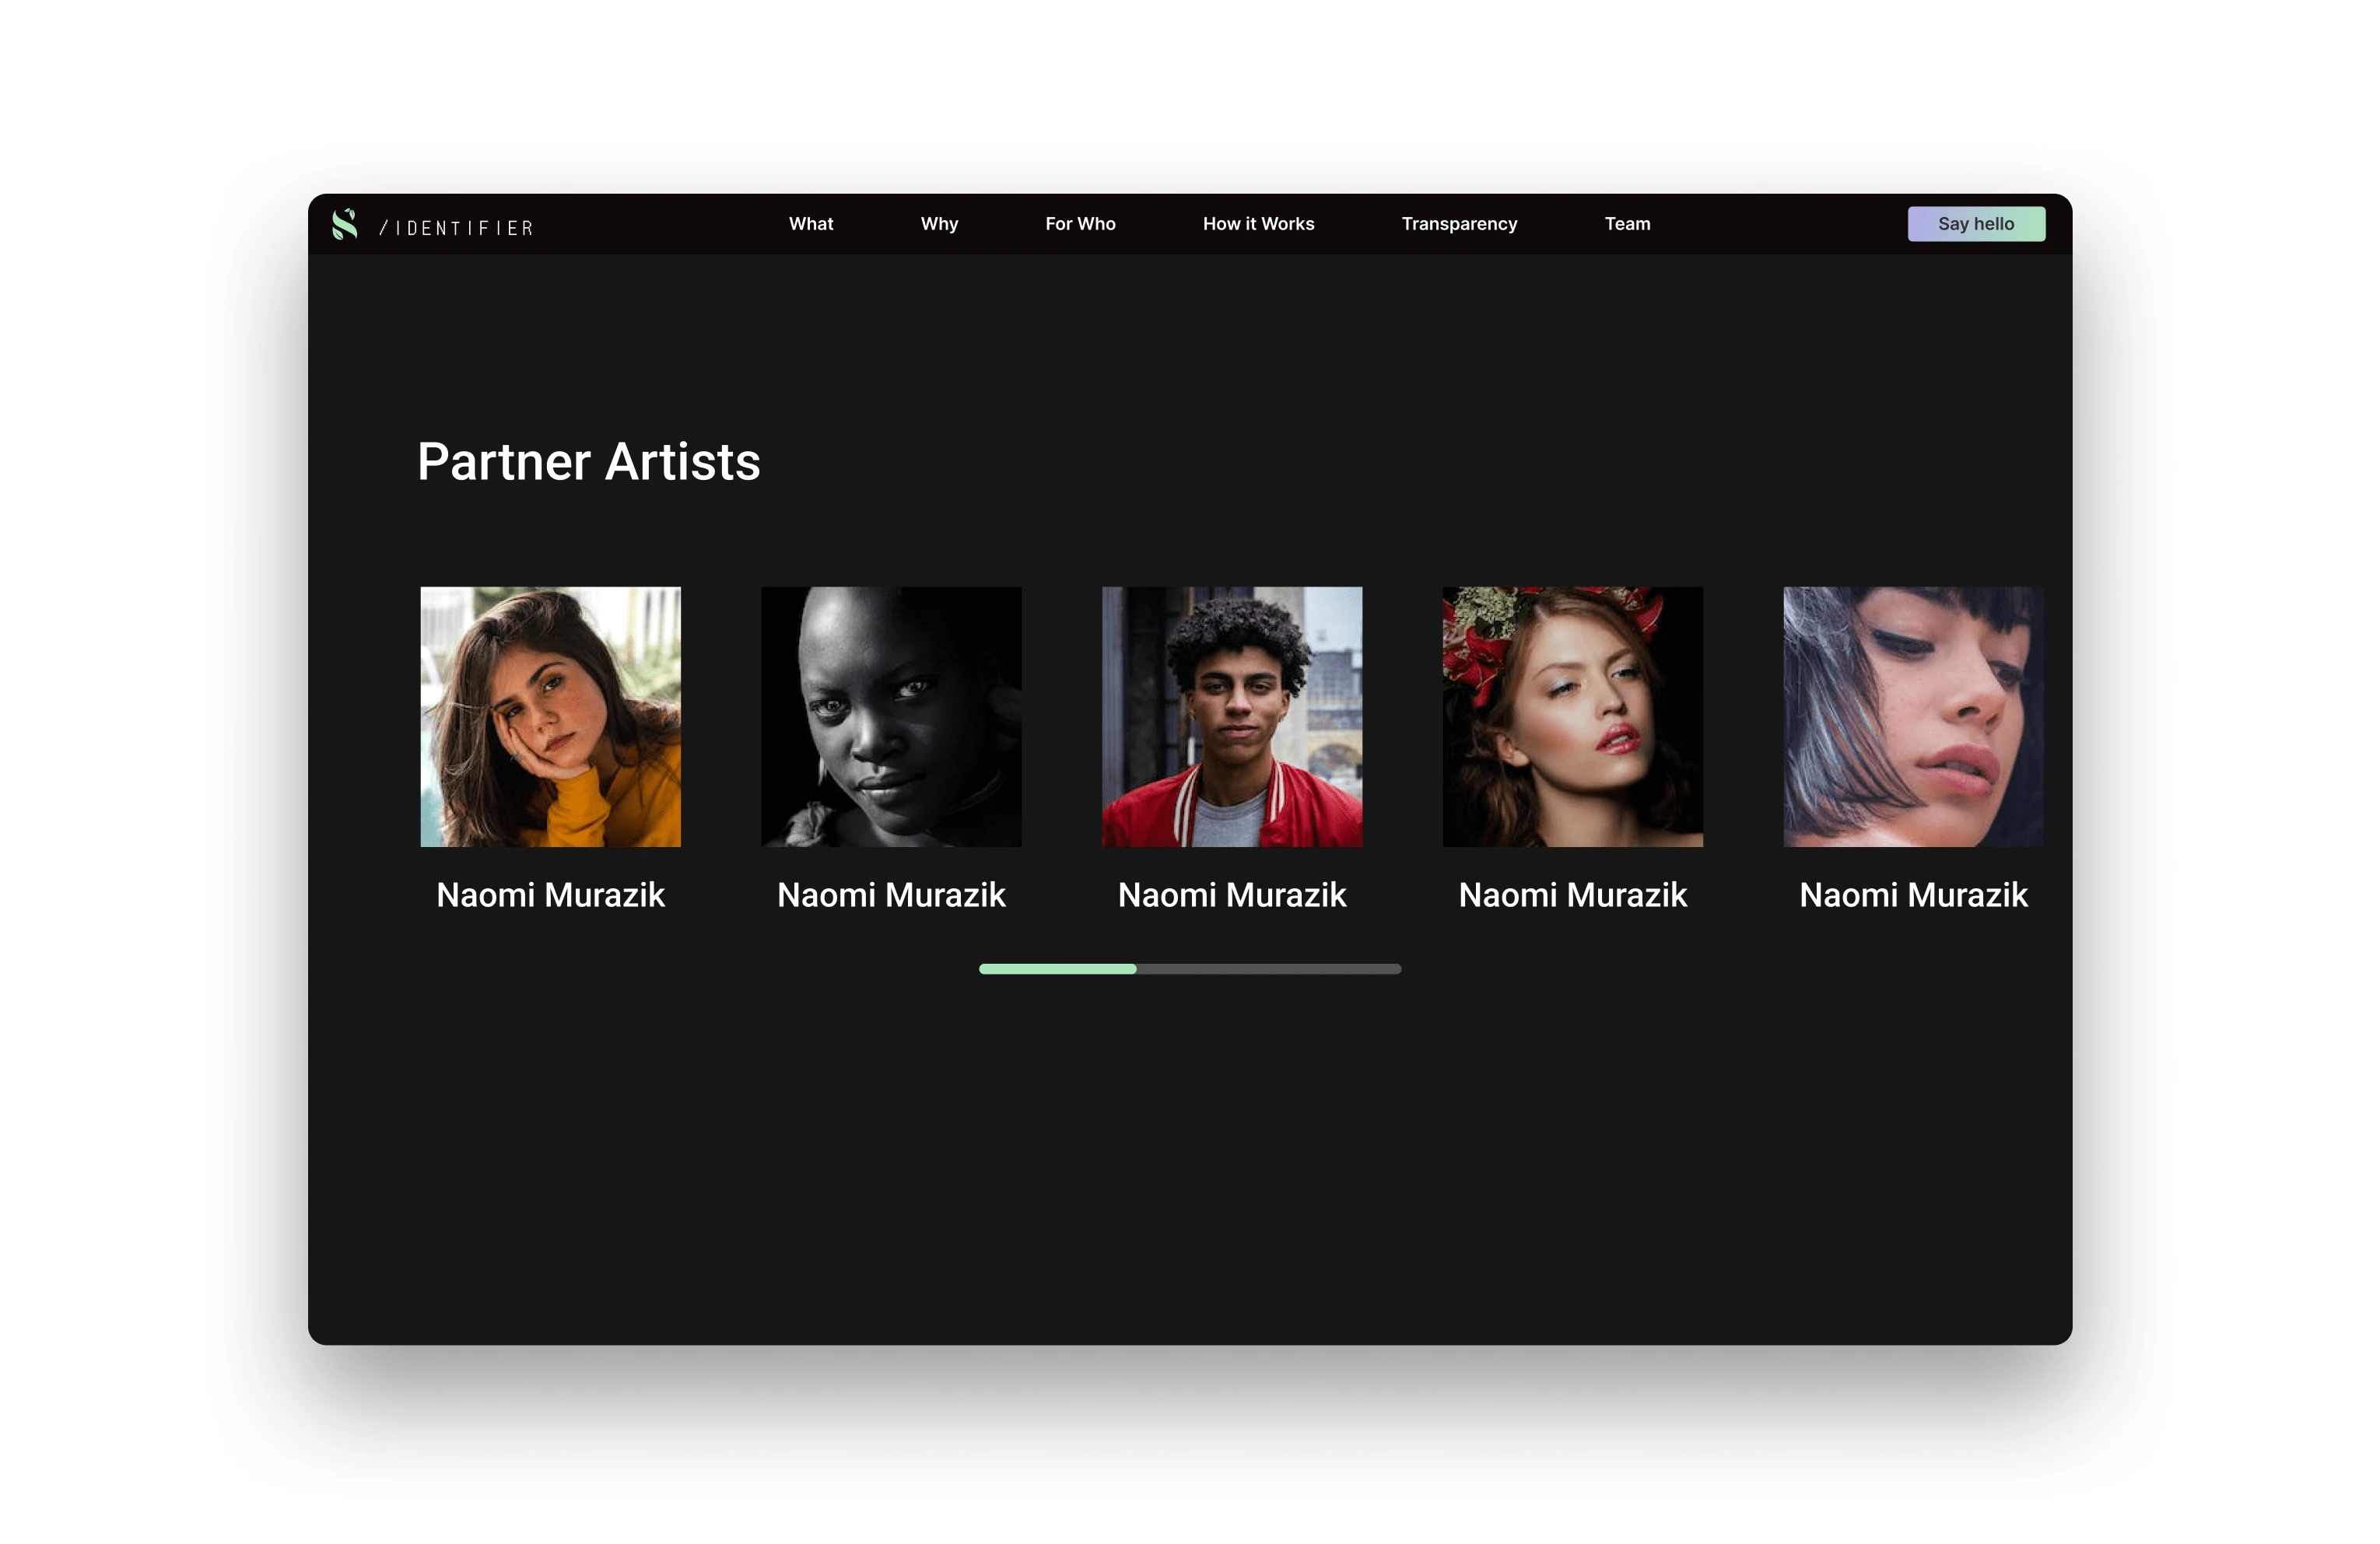Select the For Who nav link
Image resolution: width=2380 pixels, height=1544 pixels.
pos(1080,224)
